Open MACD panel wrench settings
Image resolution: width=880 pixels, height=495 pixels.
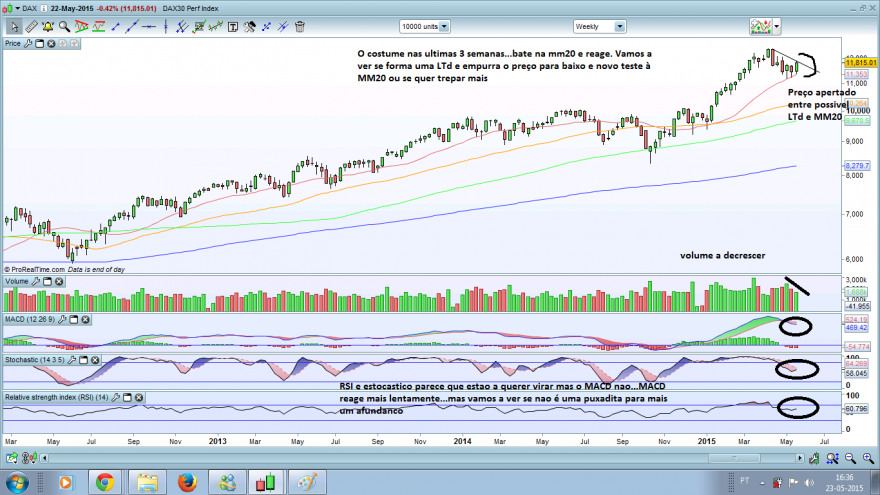click(x=62, y=319)
